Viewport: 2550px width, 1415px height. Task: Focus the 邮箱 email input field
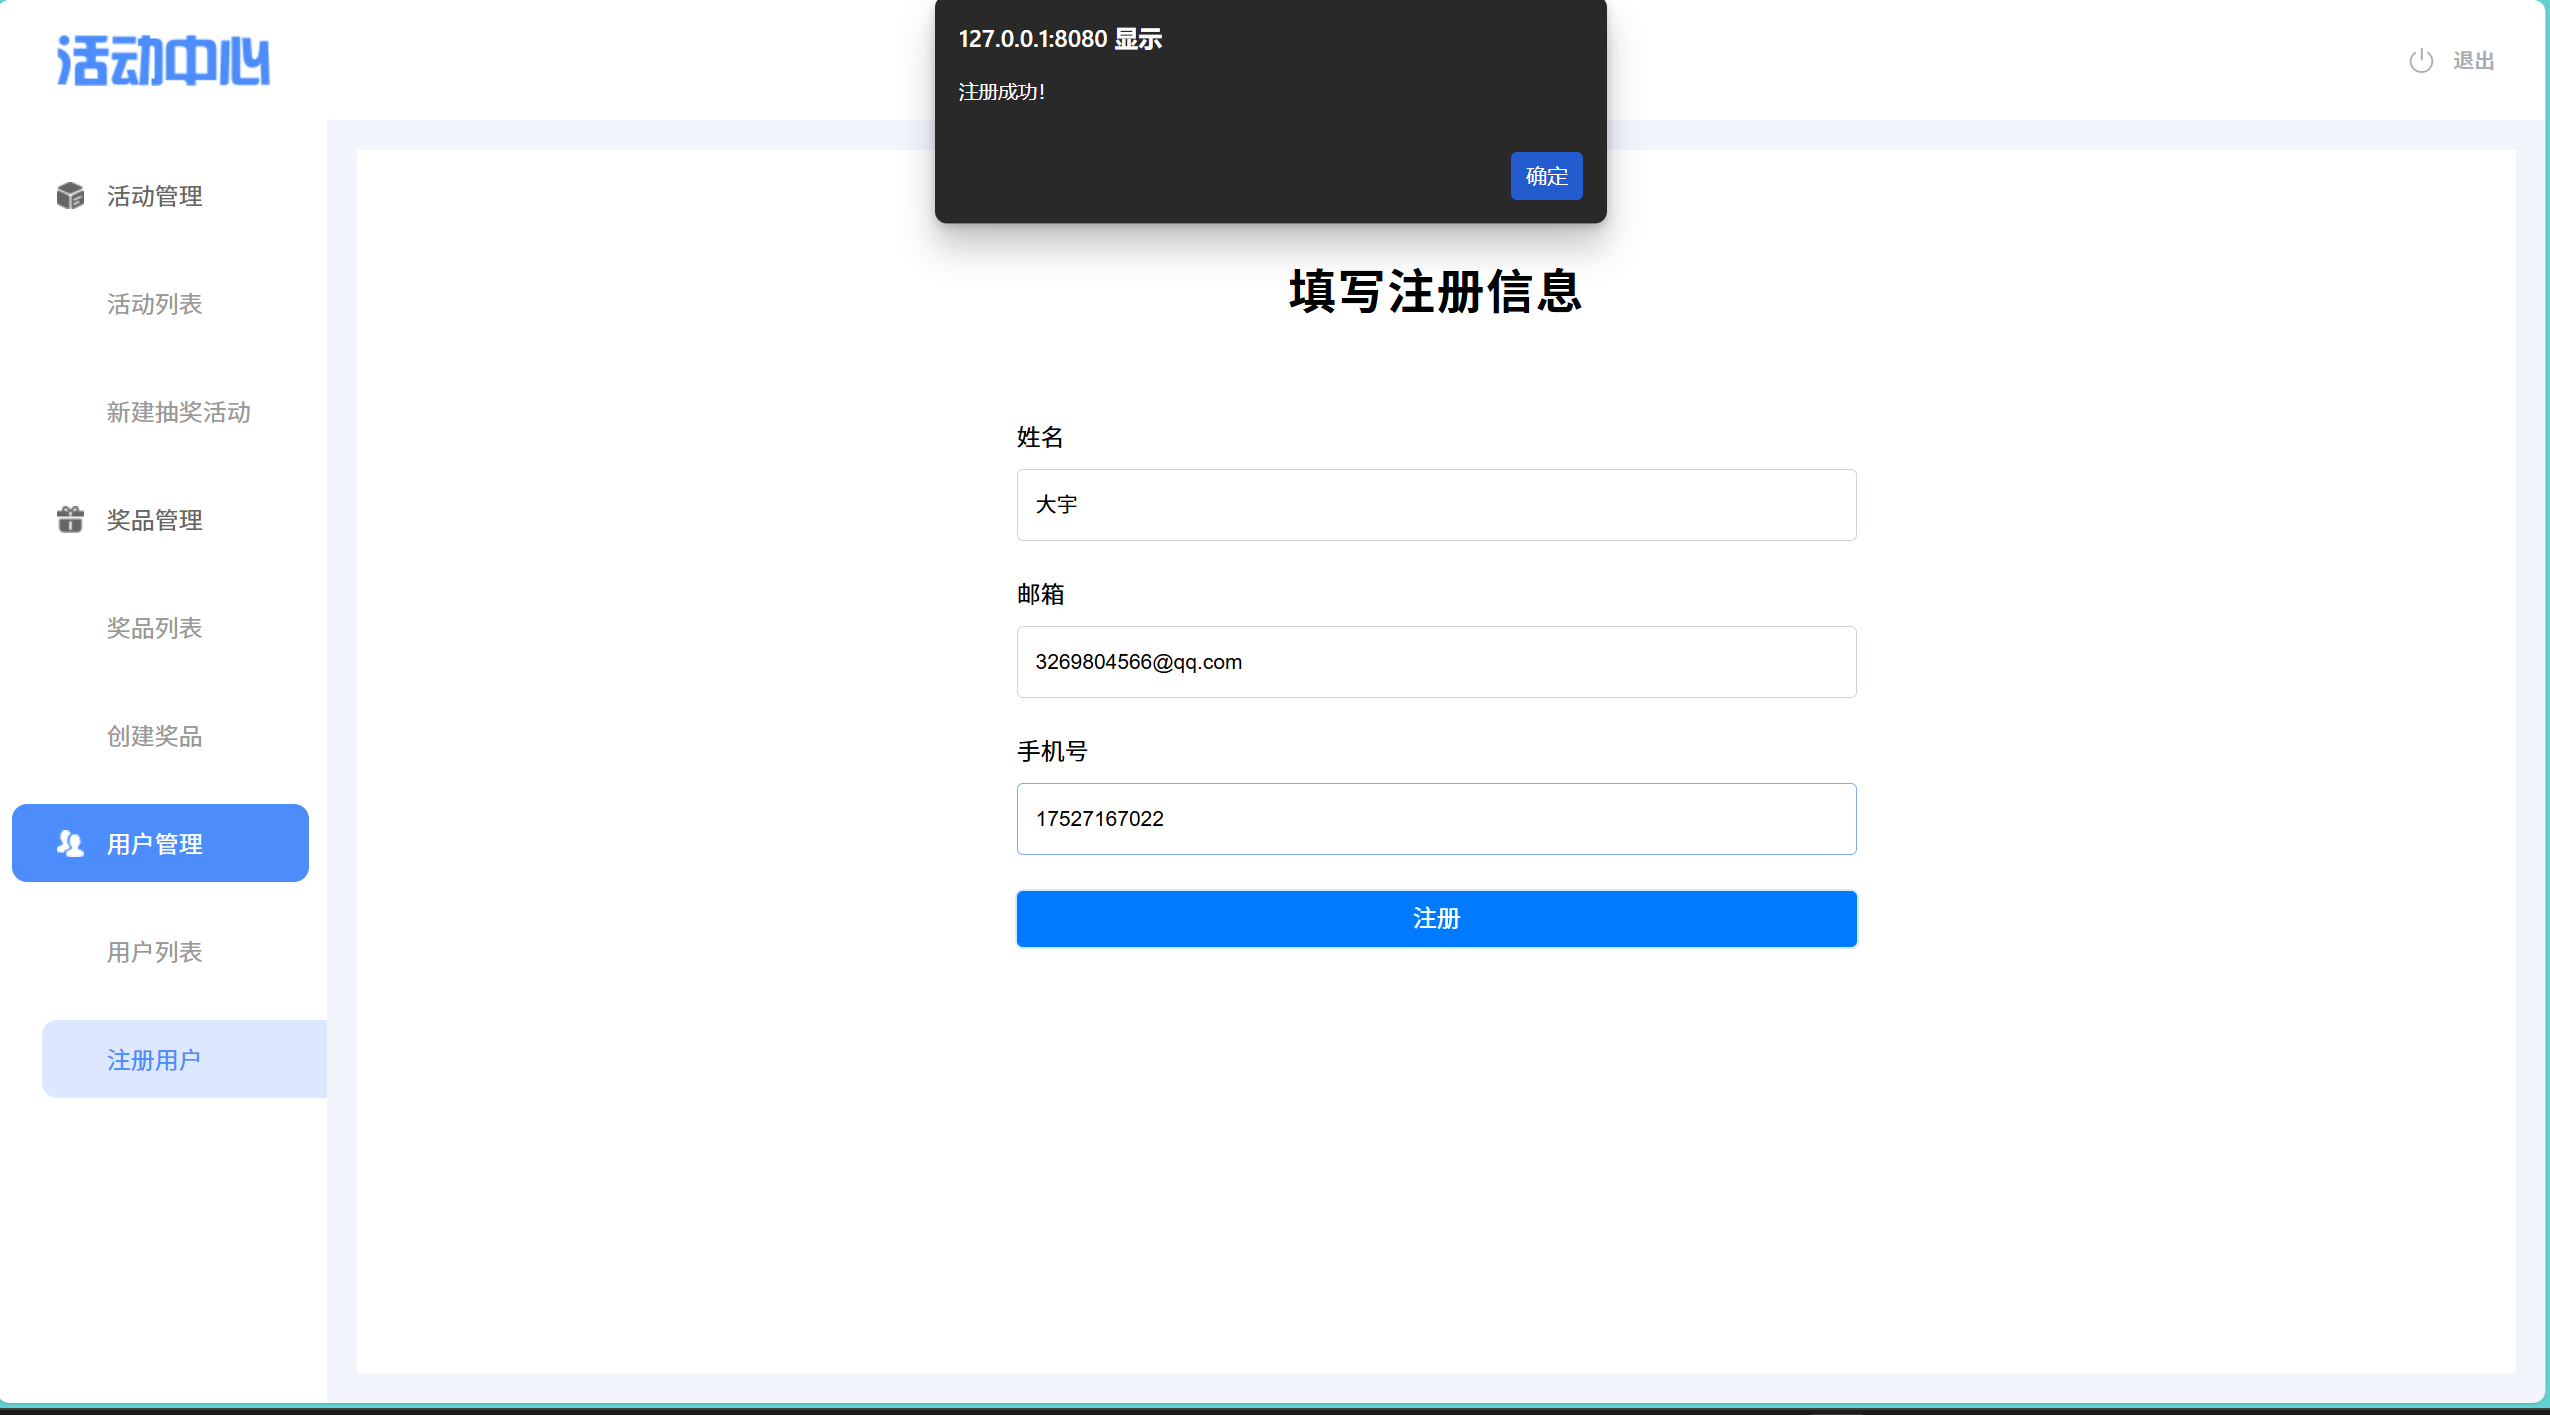coord(1436,662)
